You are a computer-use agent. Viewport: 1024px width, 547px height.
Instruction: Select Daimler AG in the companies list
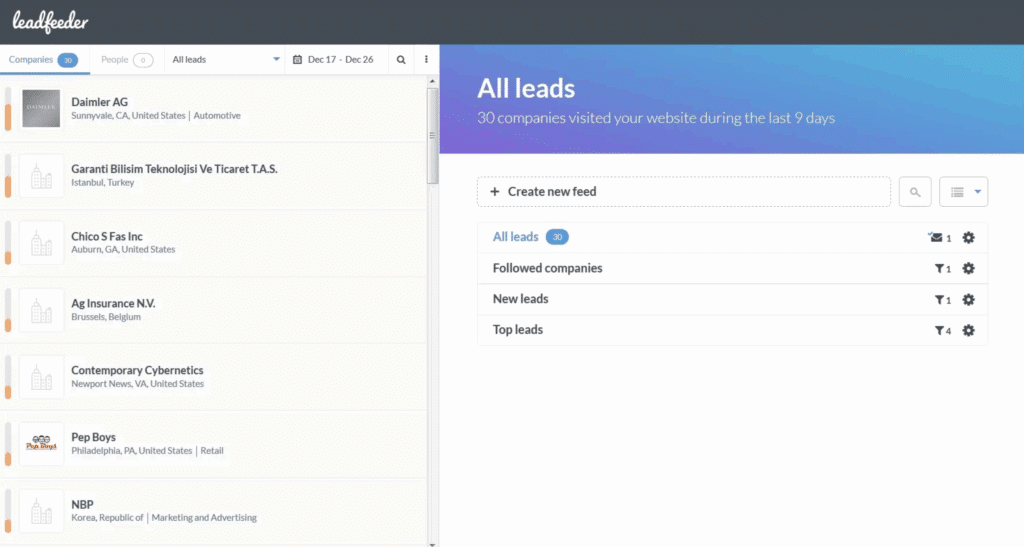(x=100, y=102)
